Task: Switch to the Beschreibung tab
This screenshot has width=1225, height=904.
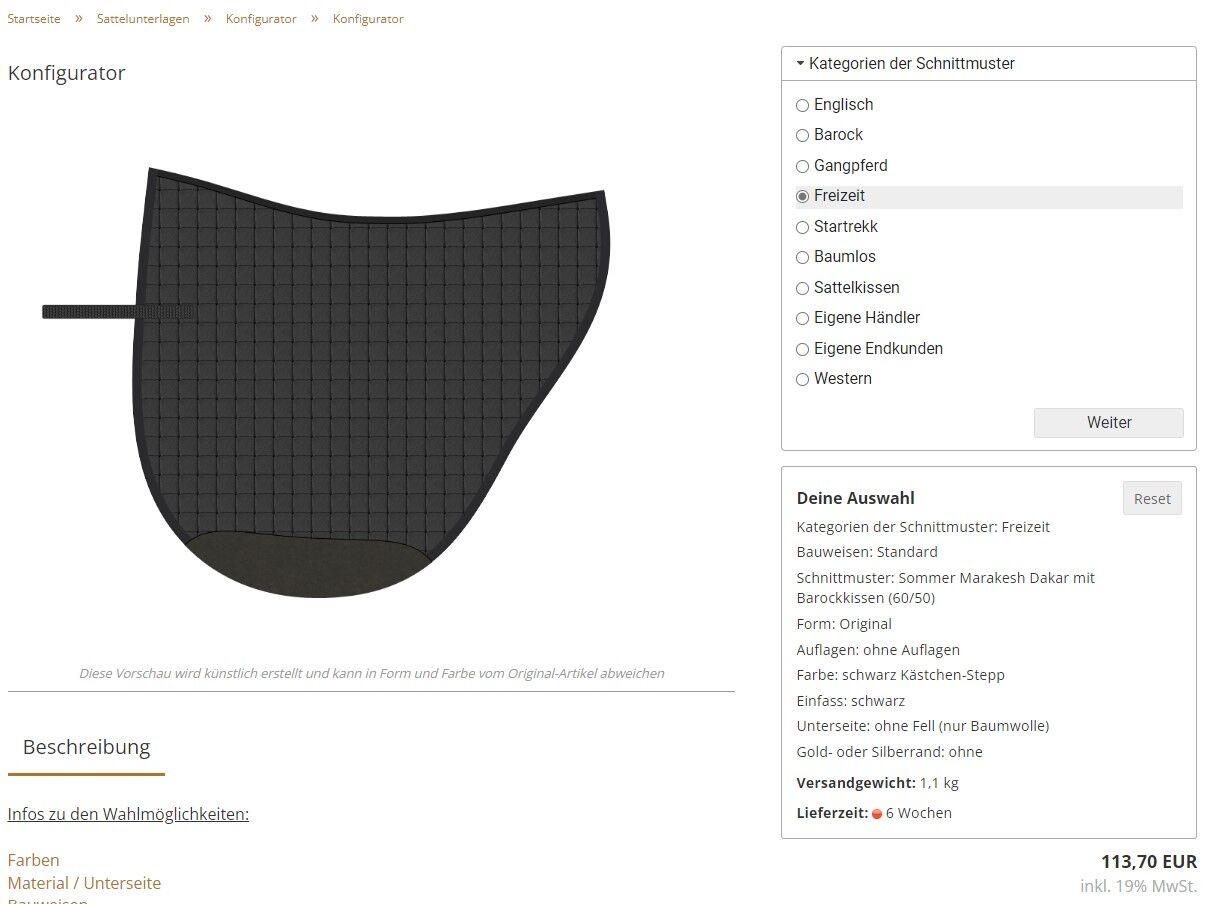Action: [x=86, y=747]
